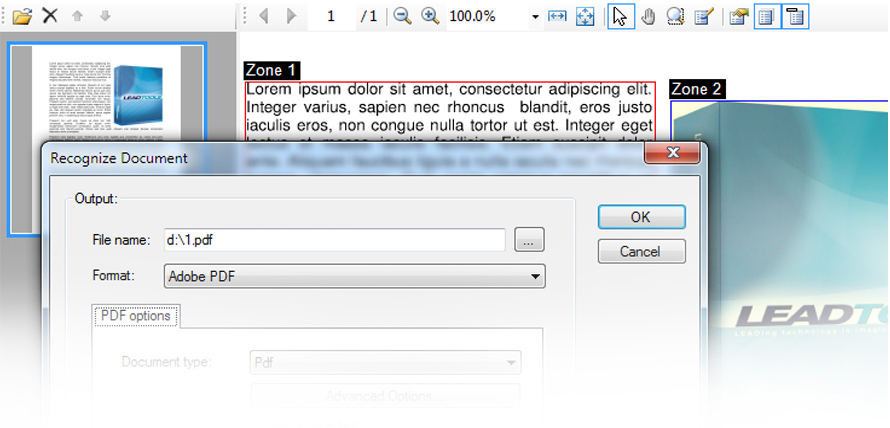Click the browse ellipsis button
Viewport: 890px width, 428px height.
(529, 240)
